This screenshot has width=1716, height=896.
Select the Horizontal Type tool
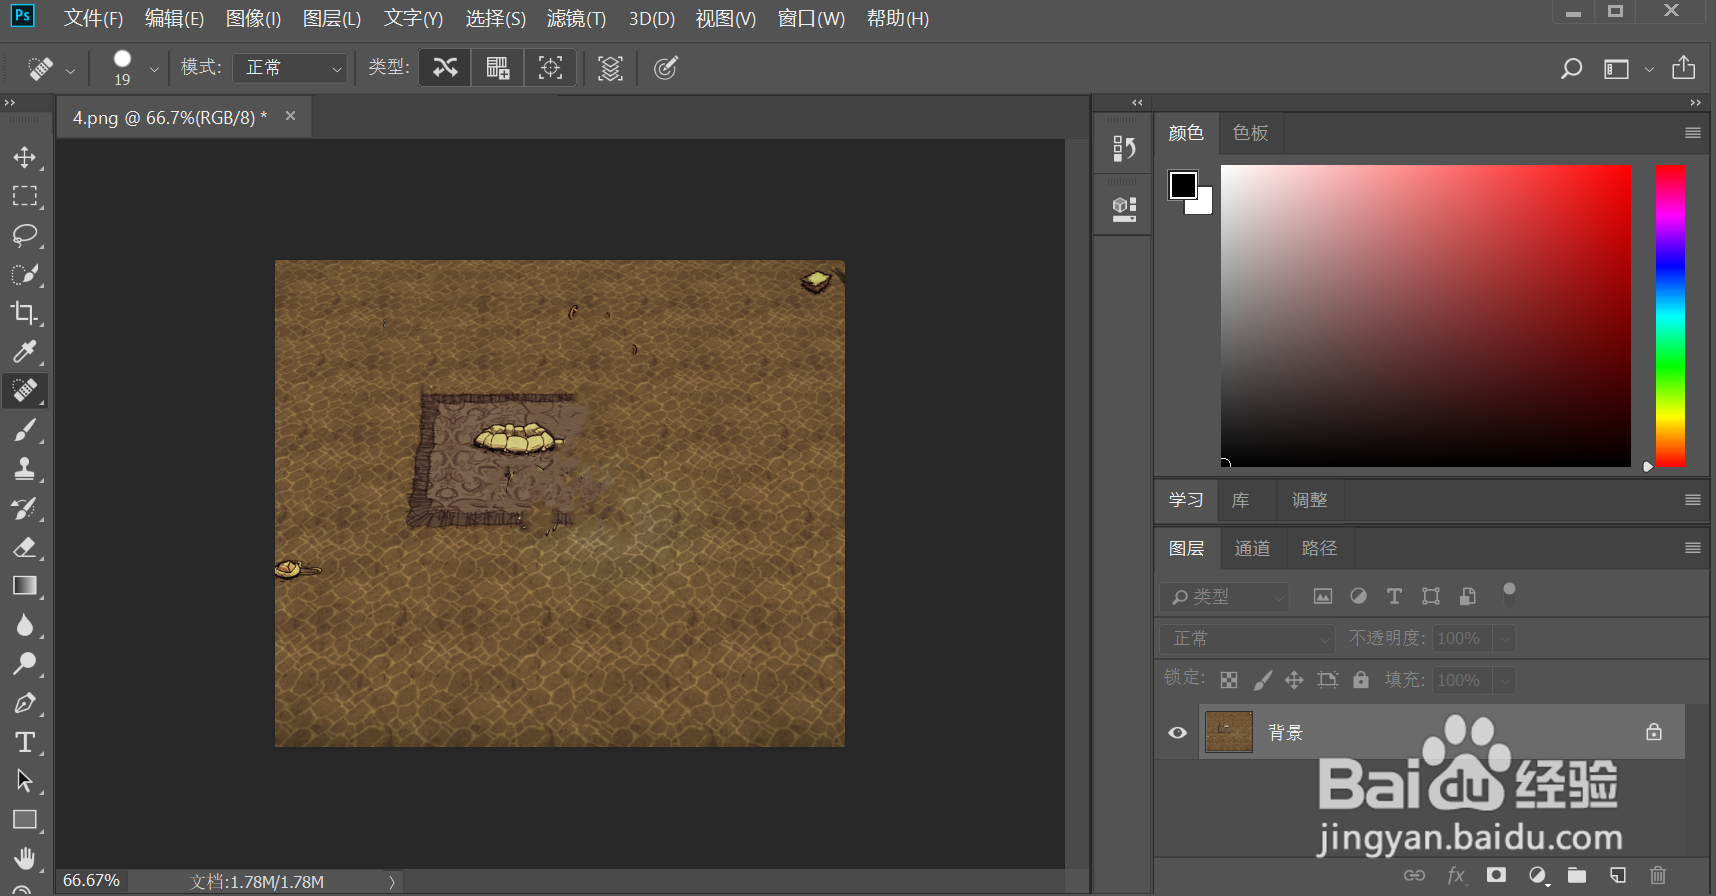[x=25, y=742]
